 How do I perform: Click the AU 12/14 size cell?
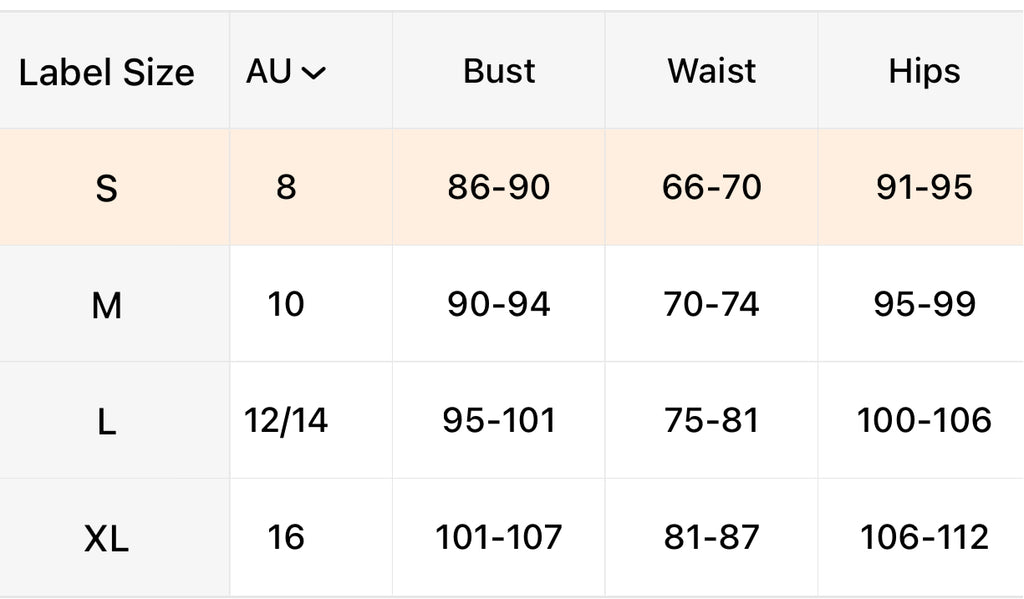[x=286, y=421]
